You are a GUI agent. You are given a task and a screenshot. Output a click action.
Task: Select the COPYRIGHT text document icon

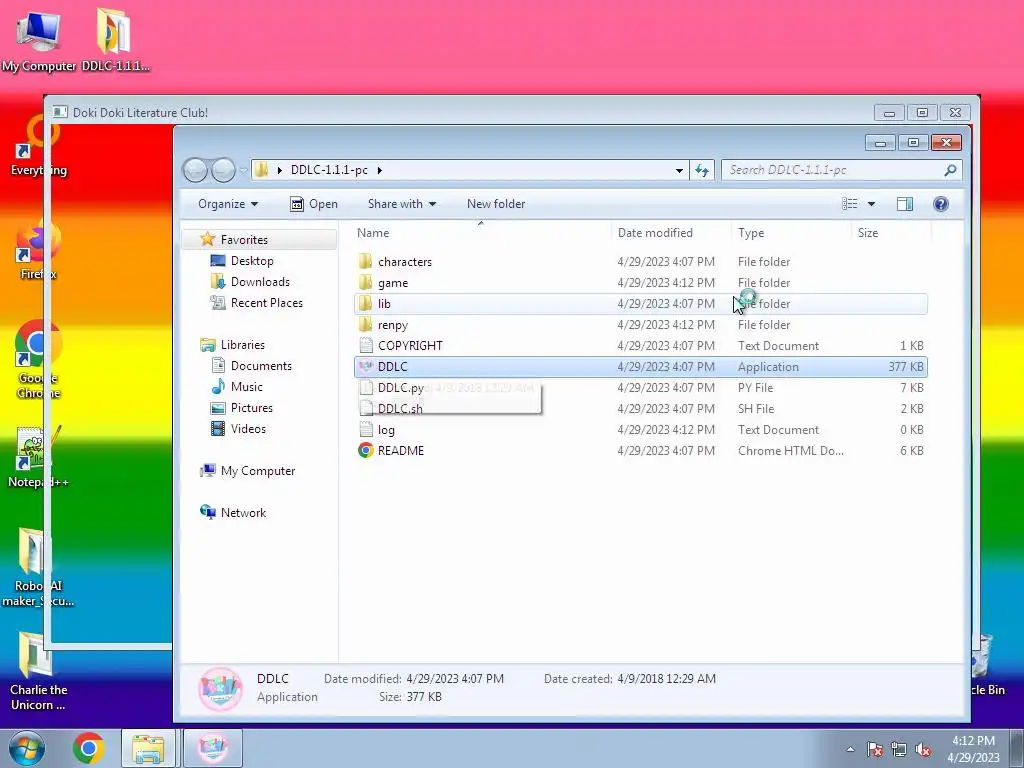click(366, 345)
